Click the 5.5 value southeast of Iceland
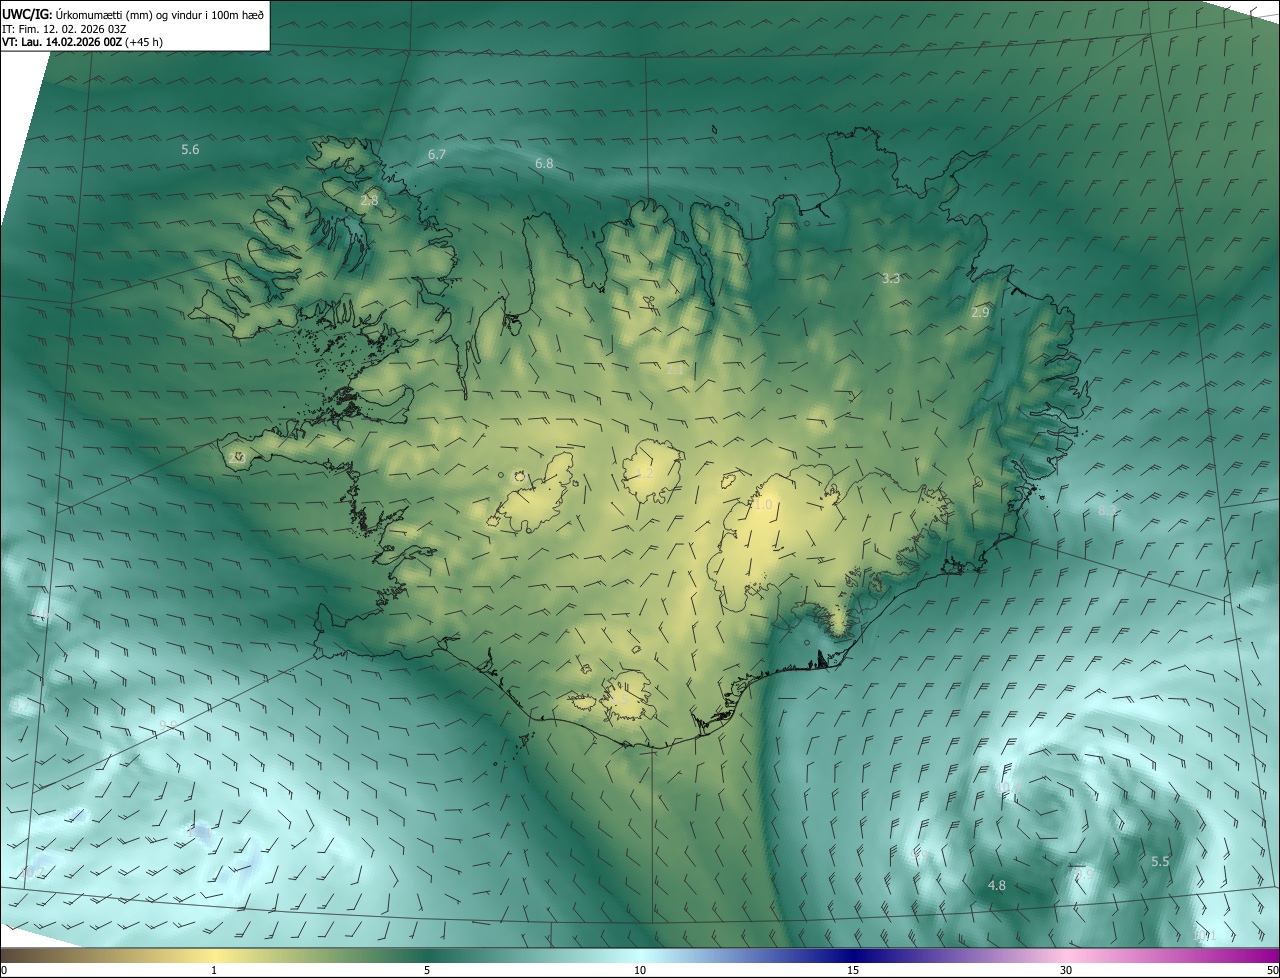This screenshot has height=978, width=1280. pyautogui.click(x=1160, y=862)
